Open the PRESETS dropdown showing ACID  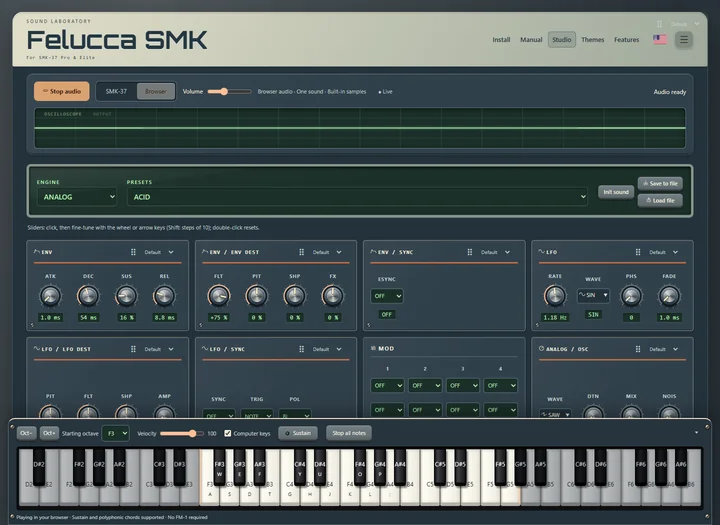[x=357, y=197]
